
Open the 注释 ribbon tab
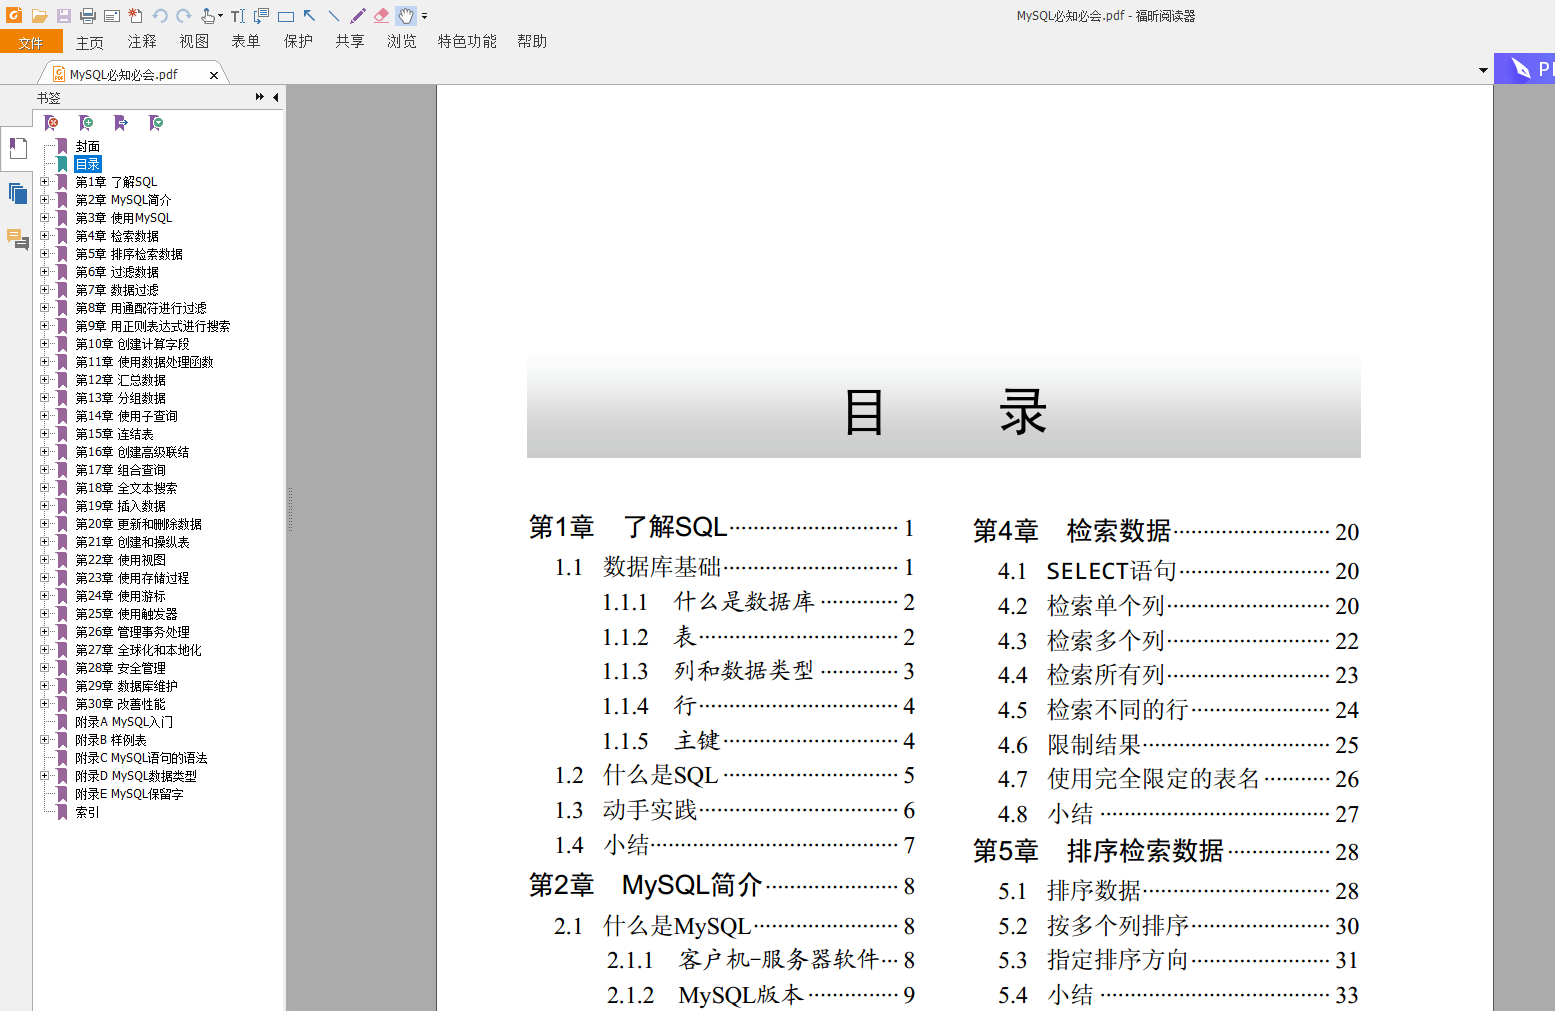coord(142,41)
